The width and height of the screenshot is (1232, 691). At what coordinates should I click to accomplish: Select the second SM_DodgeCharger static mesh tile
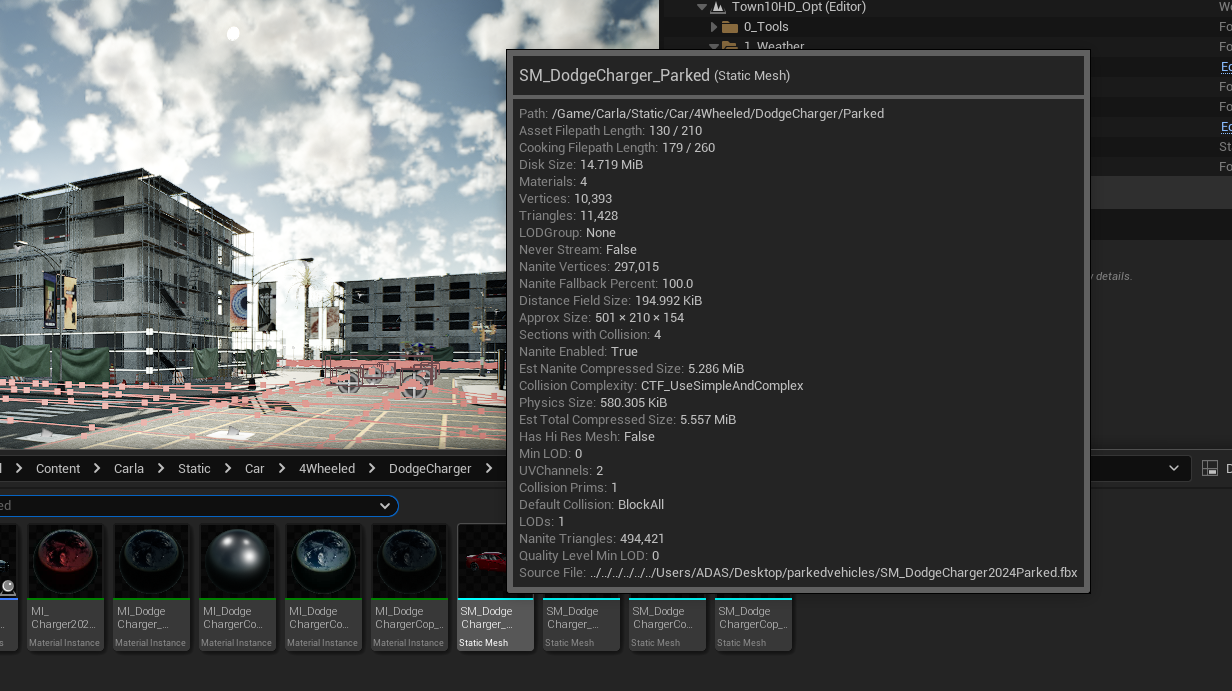point(581,625)
